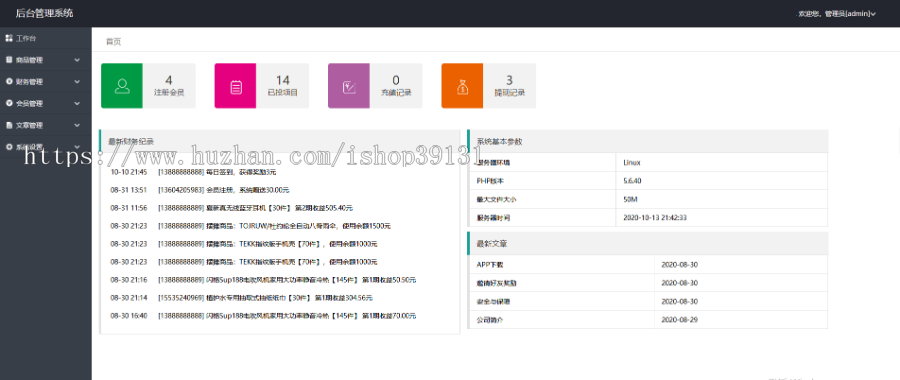Click the PHP版本 label cell
The height and width of the screenshot is (380, 900).
pos(542,181)
